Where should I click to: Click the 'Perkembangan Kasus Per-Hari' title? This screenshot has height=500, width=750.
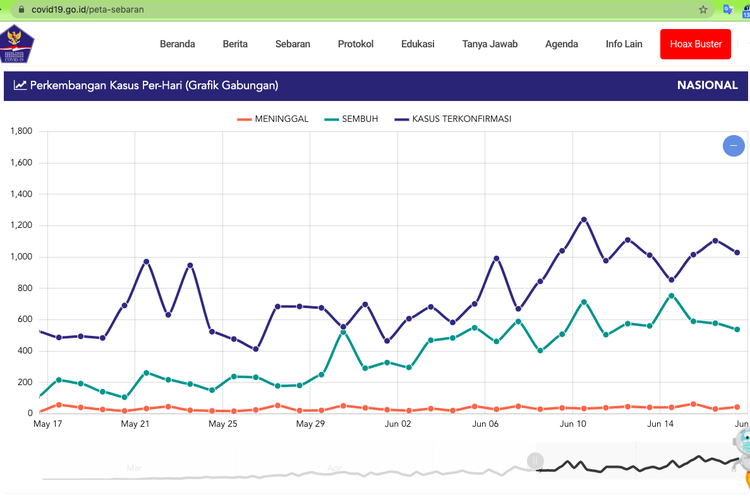click(154, 85)
